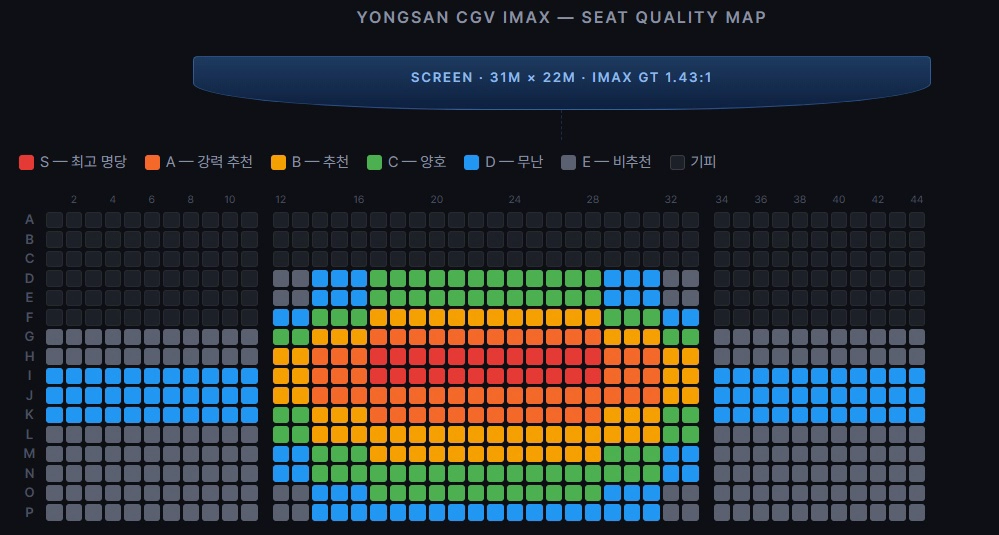Choose gray seat P4 in left block
The image size is (999, 535).
pyautogui.click(x=113, y=513)
